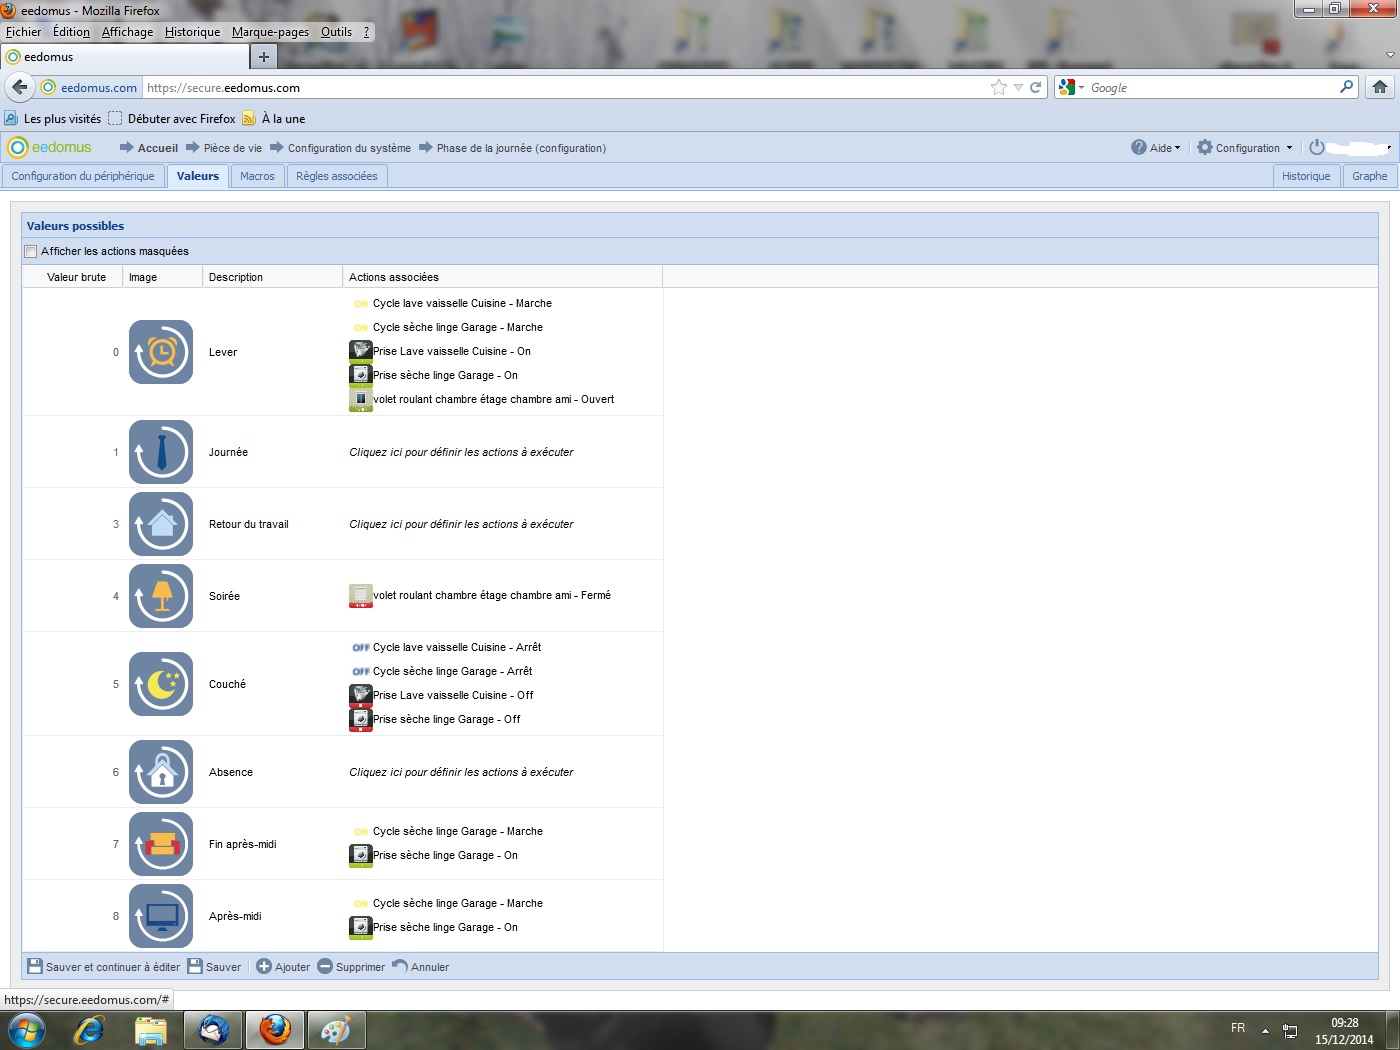The image size is (1400, 1050).
Task: Open the Aide dropdown menu
Action: pos(1156,148)
